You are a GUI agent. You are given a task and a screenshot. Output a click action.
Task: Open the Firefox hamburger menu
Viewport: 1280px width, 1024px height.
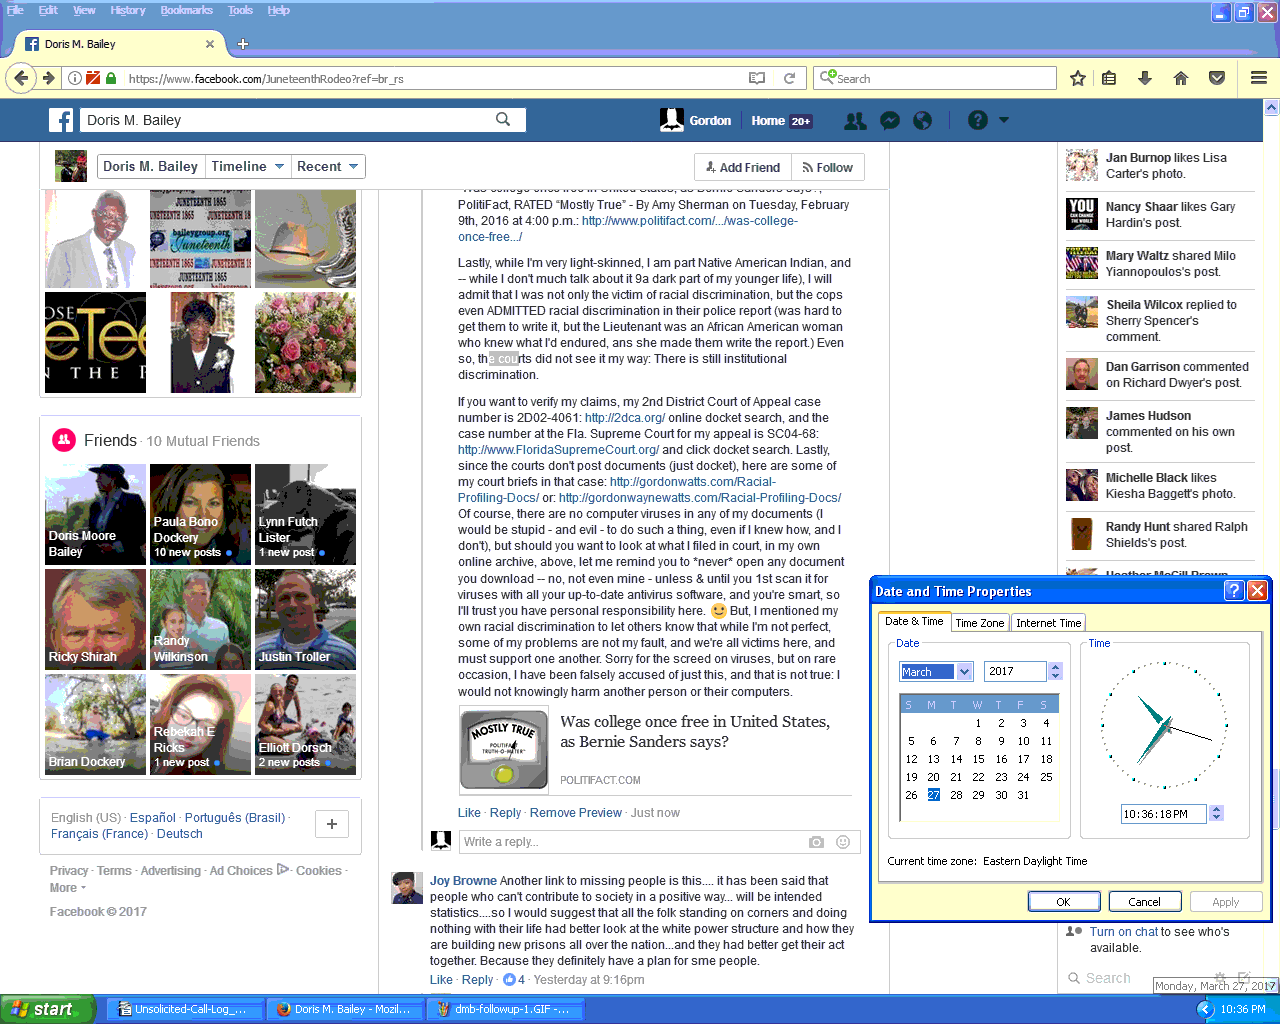pos(1259,78)
